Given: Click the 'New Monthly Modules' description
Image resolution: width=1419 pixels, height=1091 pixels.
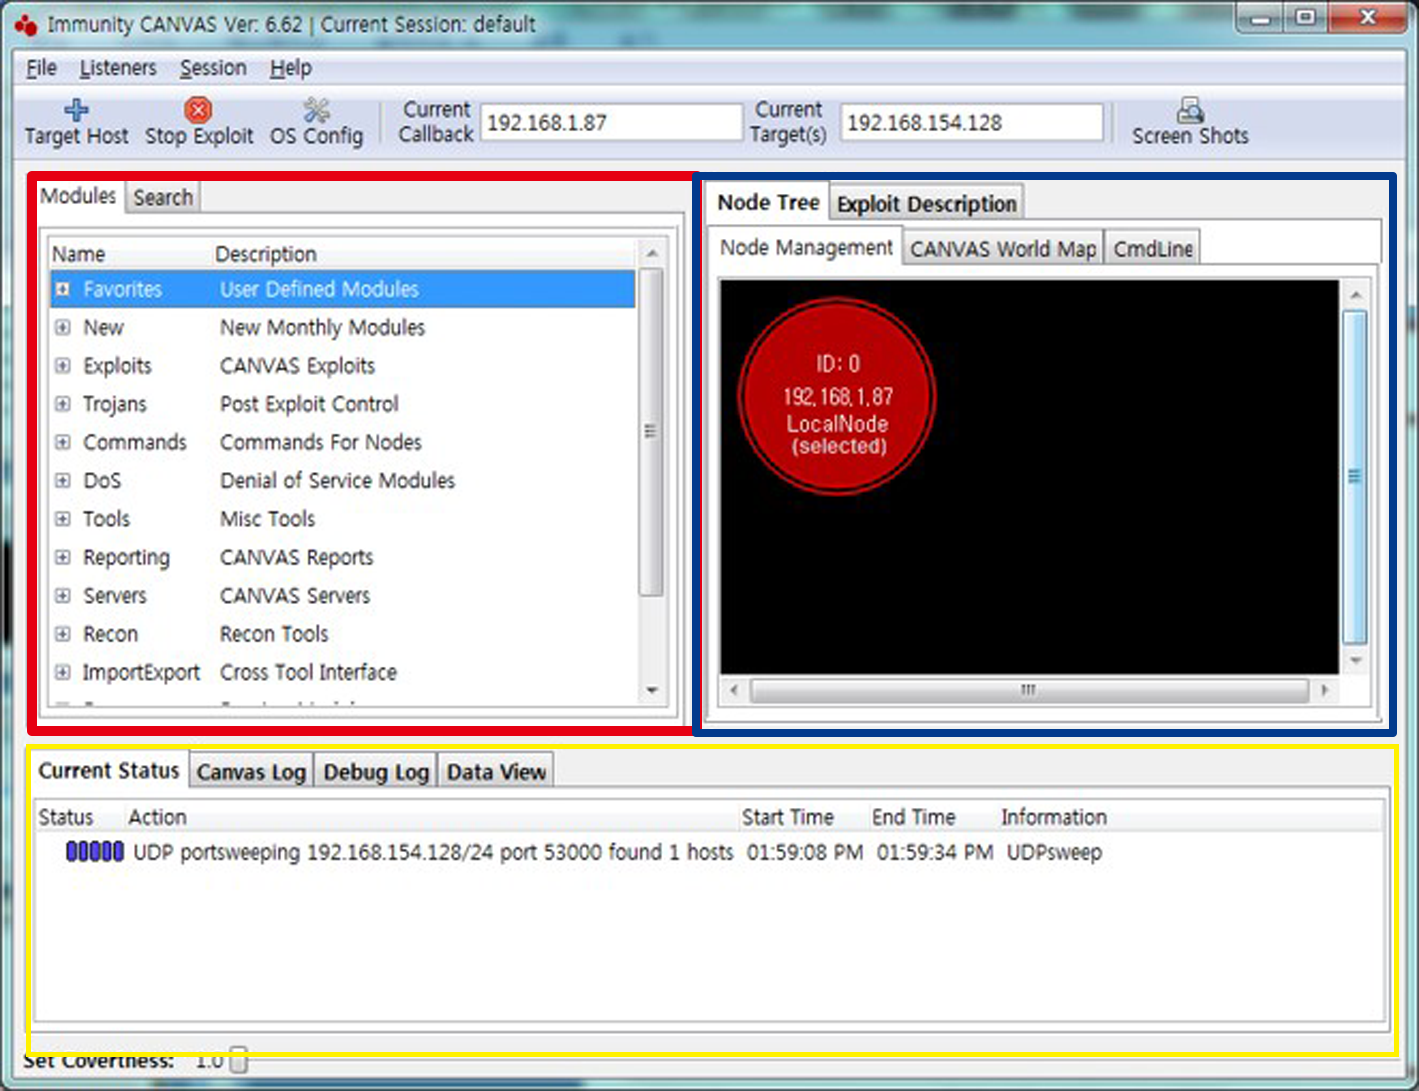Looking at the screenshot, I should click(x=322, y=328).
